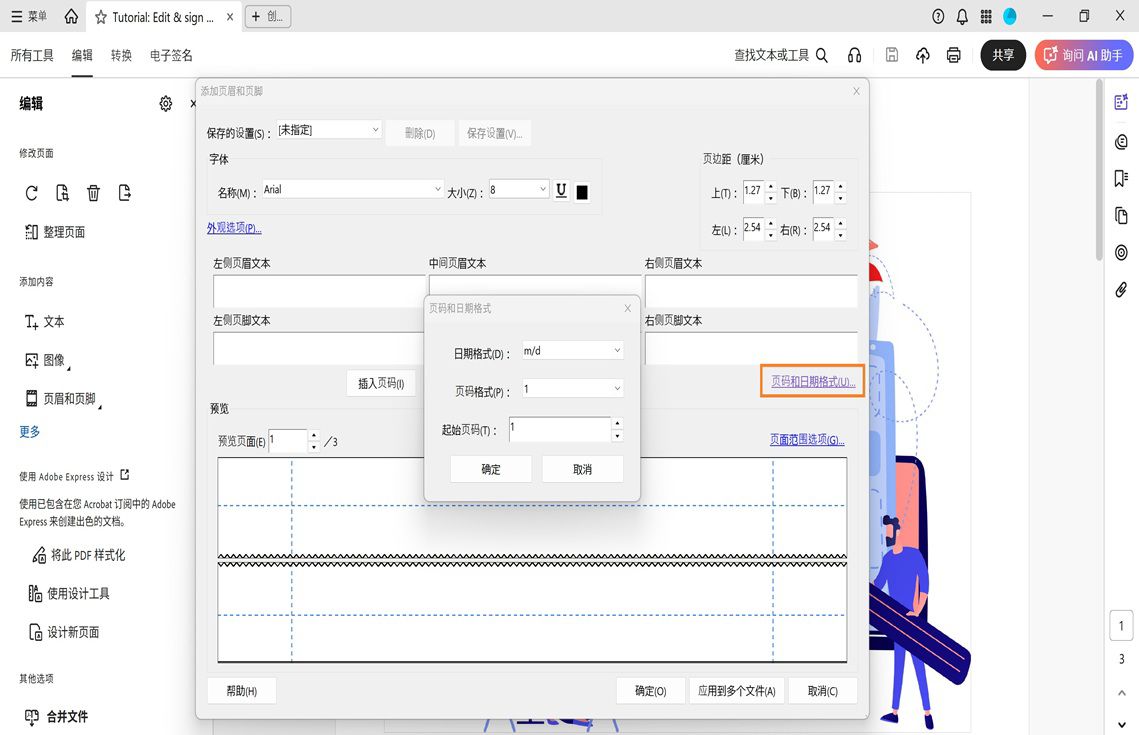Viewport: 1139px width, 735px height.
Task: Click the print icon in the top toolbar
Action: coord(953,55)
